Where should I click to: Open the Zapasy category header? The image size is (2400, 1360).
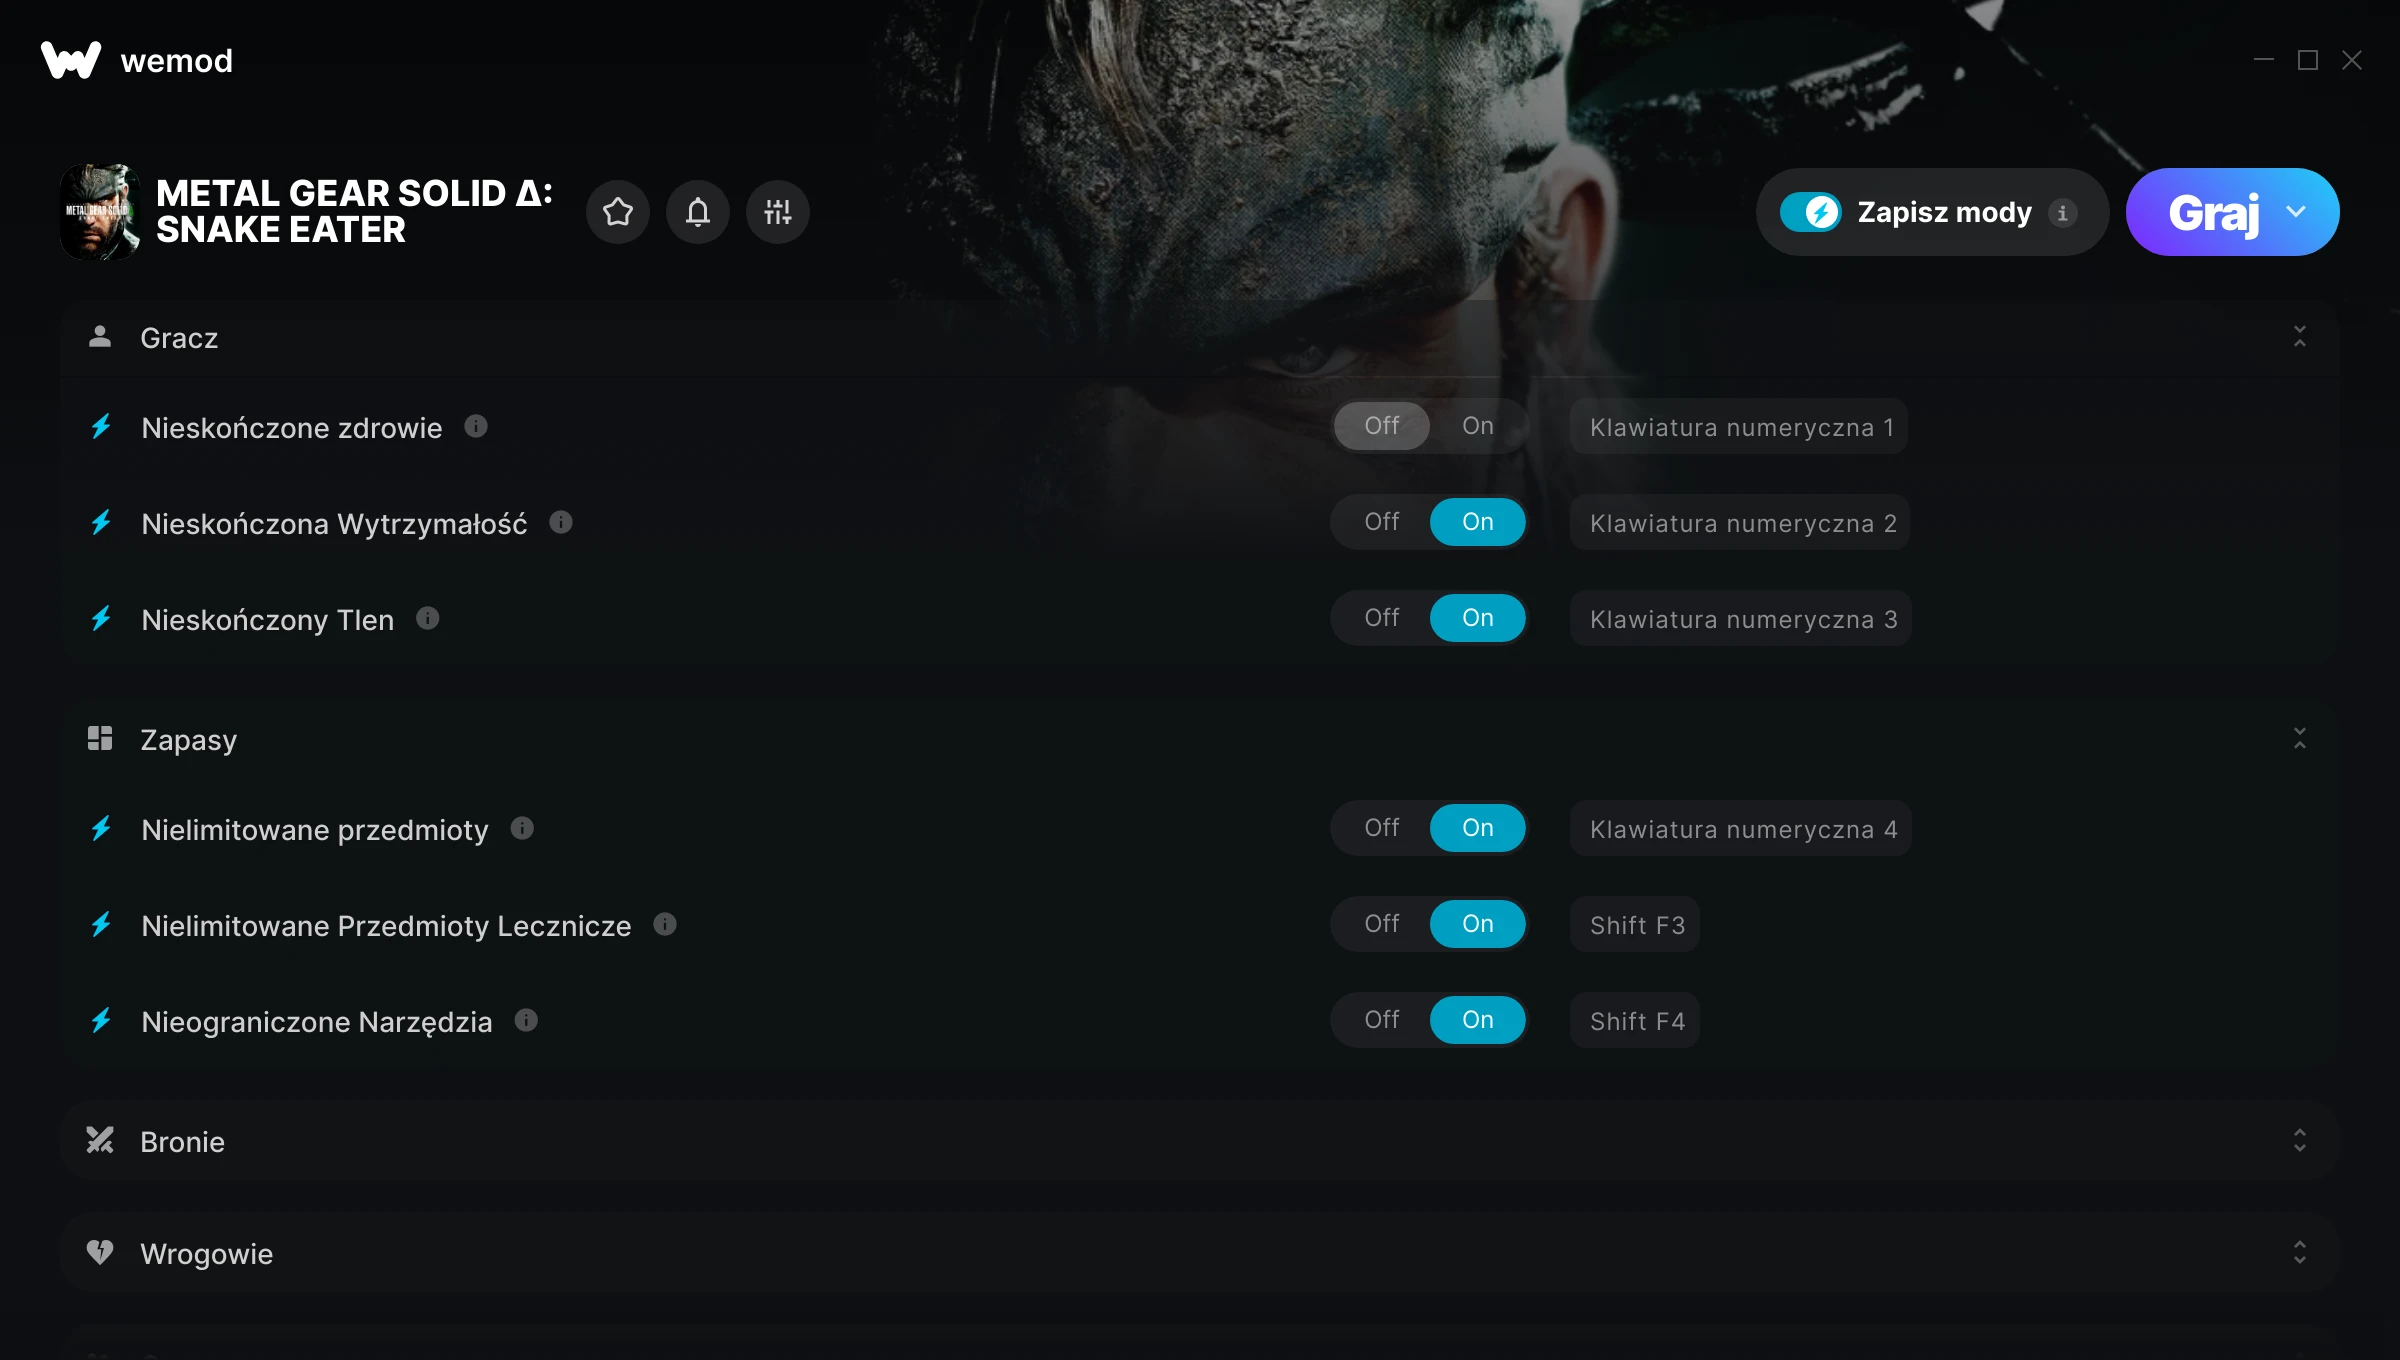1200,739
